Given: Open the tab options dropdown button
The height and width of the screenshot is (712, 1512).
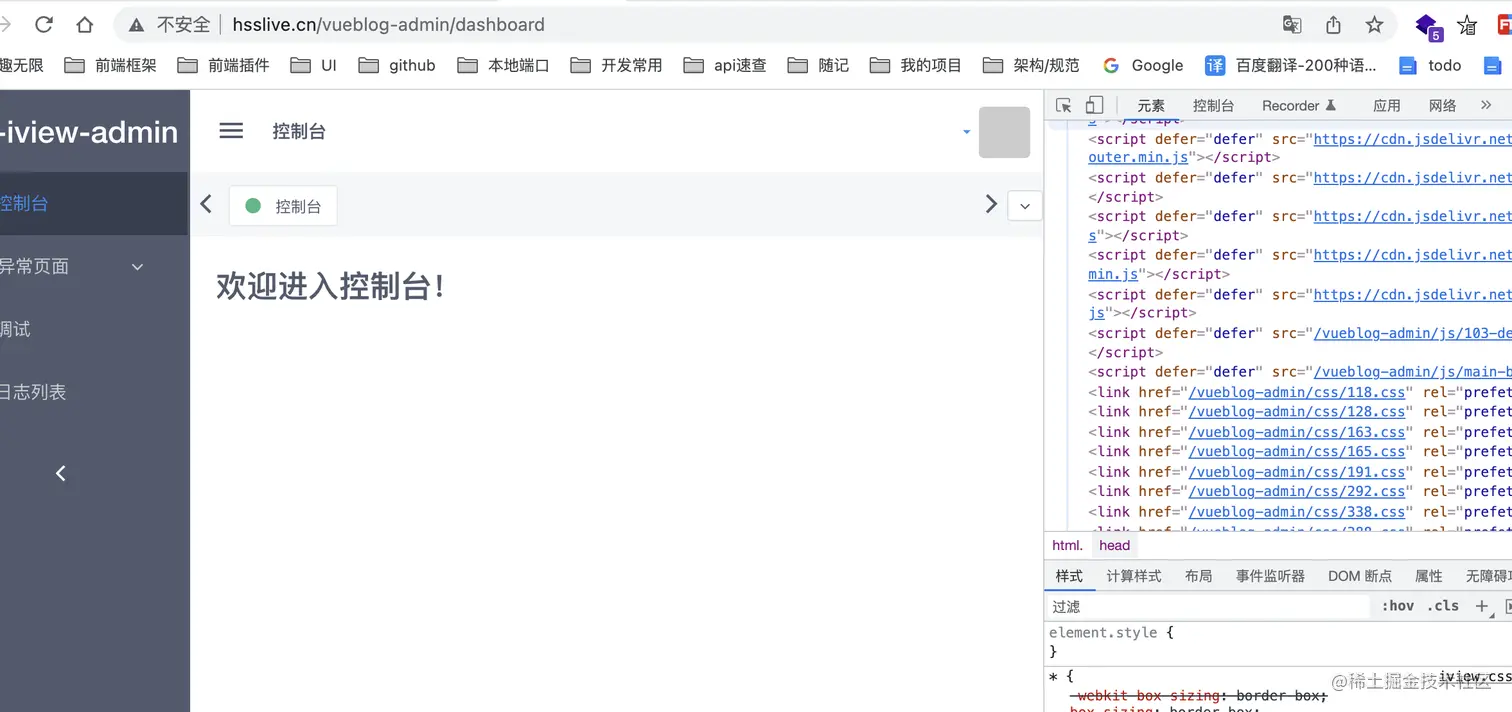Looking at the screenshot, I should (1025, 205).
